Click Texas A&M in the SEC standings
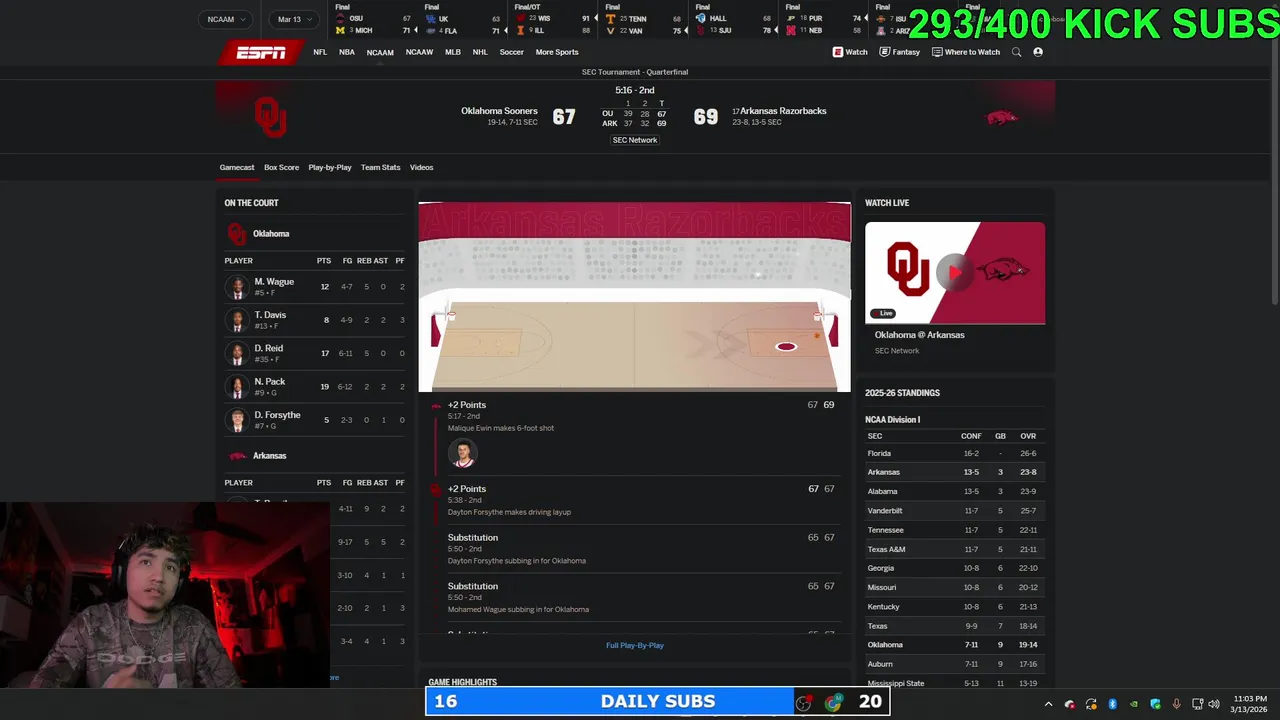 coord(886,549)
